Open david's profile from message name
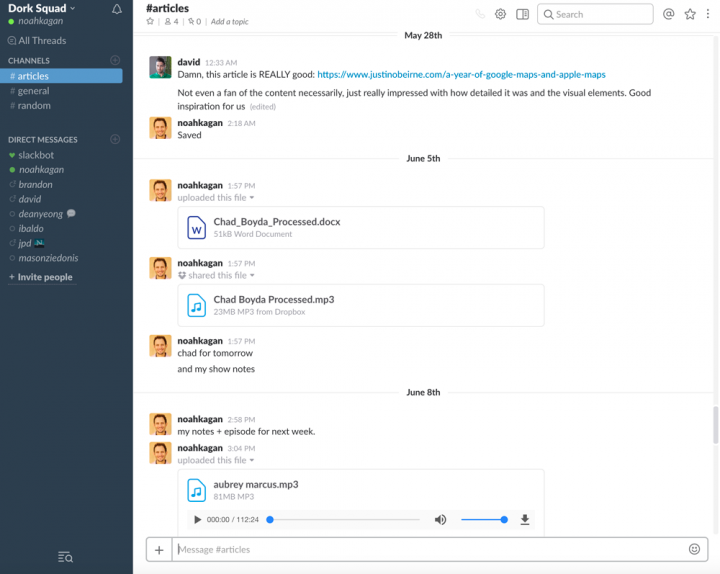Image resolution: width=720 pixels, height=574 pixels. coord(189,62)
